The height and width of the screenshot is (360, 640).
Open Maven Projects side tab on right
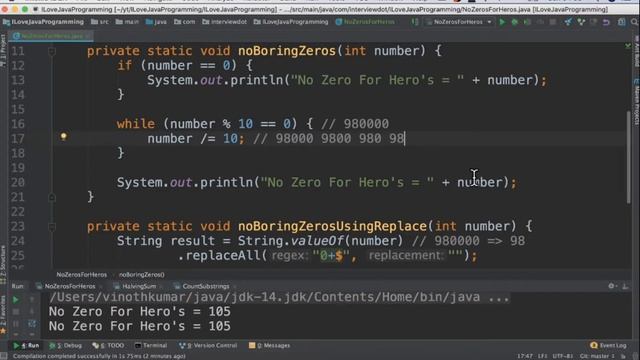click(636, 102)
